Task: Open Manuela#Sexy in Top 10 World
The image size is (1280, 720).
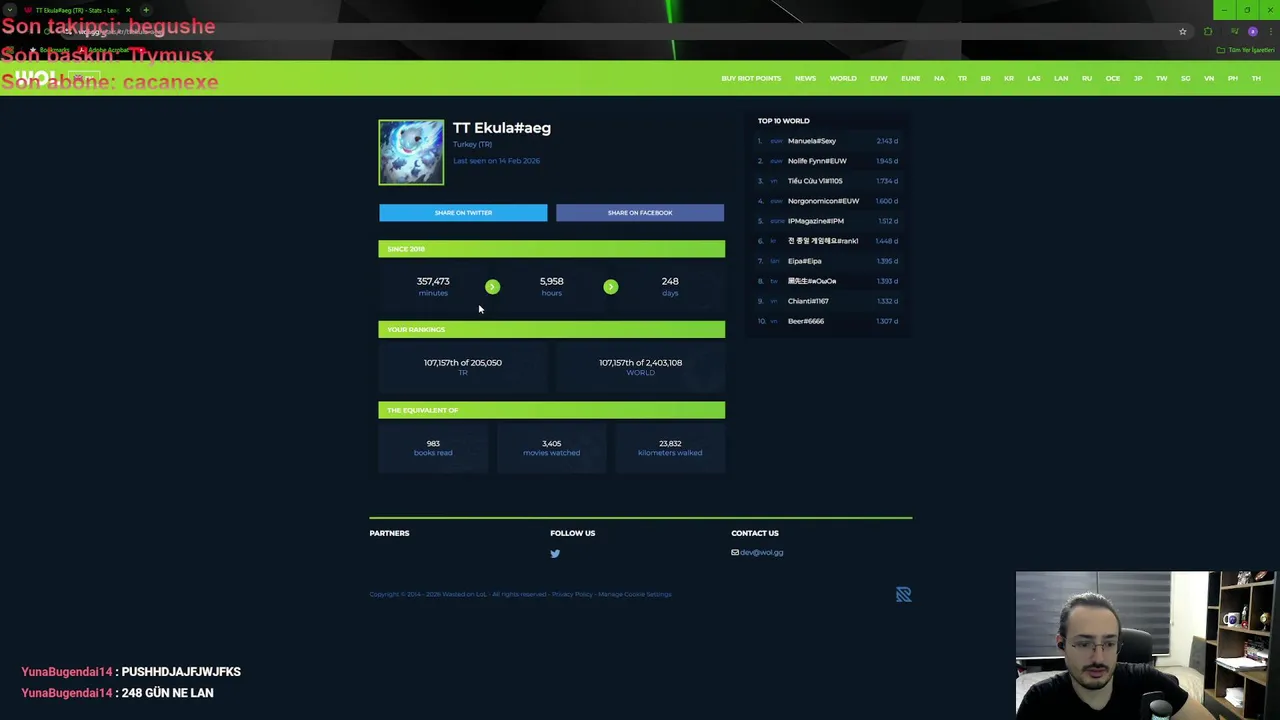Action: pyautogui.click(x=811, y=141)
